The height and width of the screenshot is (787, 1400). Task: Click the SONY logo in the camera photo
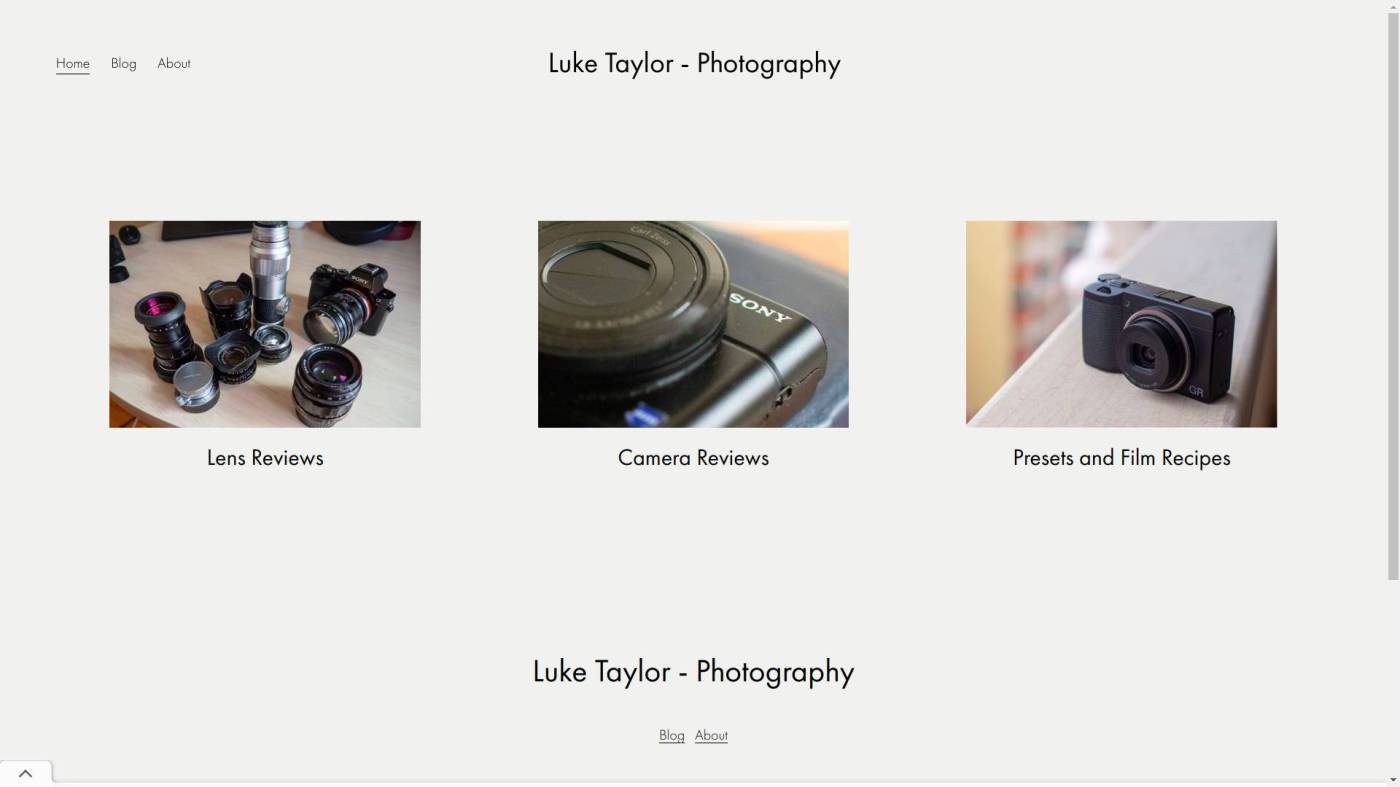pos(760,307)
